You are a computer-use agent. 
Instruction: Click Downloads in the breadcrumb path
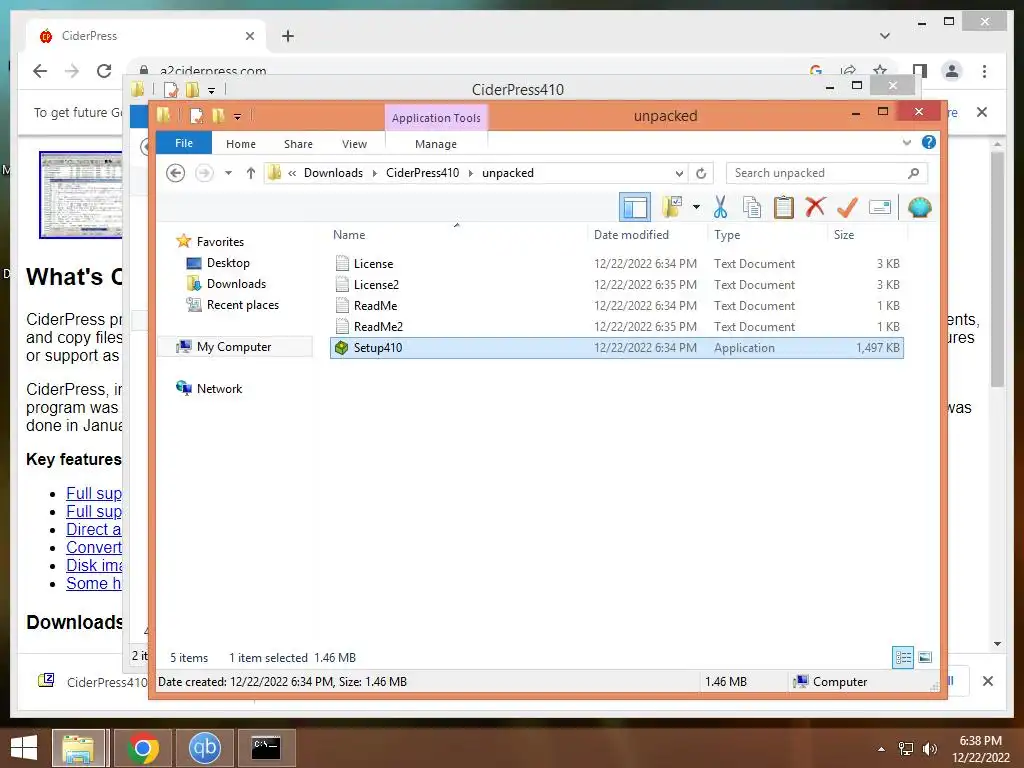(333, 173)
